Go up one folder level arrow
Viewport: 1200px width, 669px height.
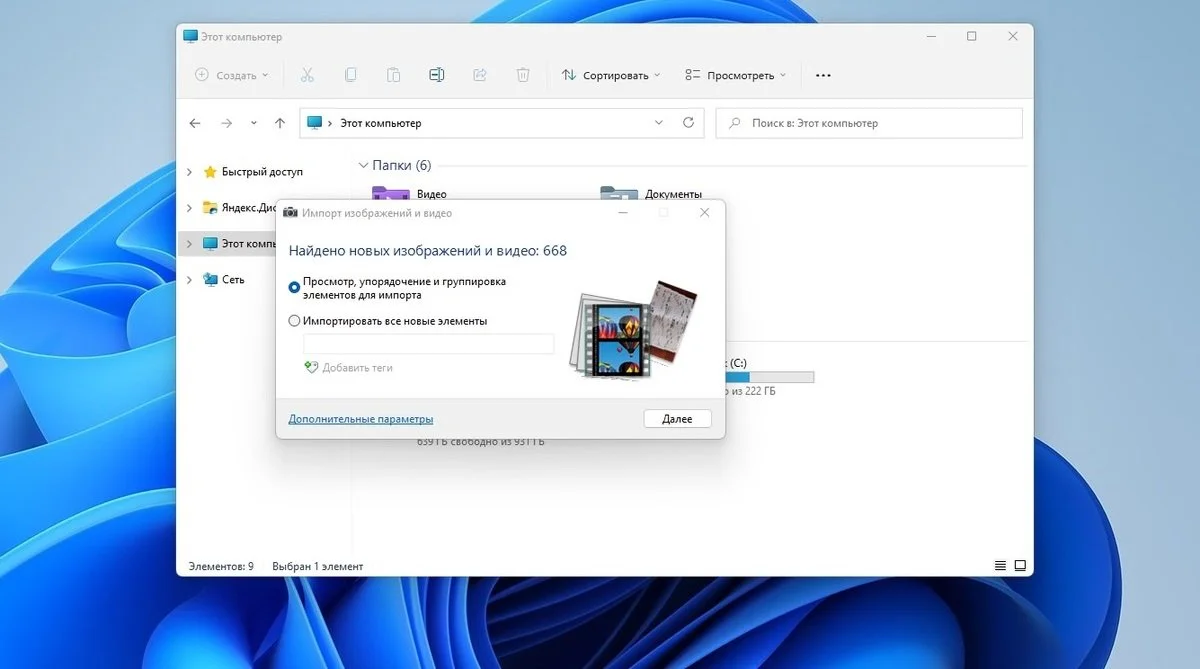280,123
